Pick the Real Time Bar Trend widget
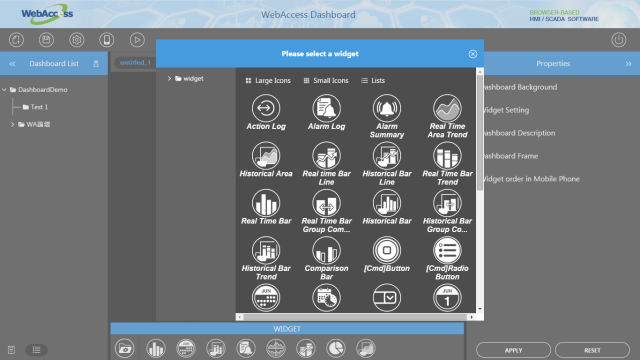The image size is (640, 360). pyautogui.click(x=447, y=164)
